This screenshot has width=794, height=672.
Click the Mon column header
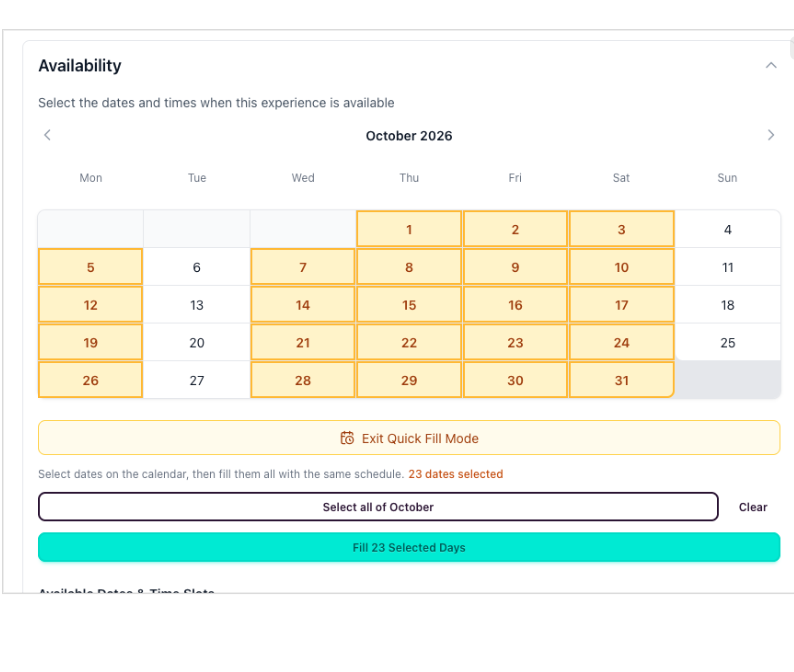(91, 178)
